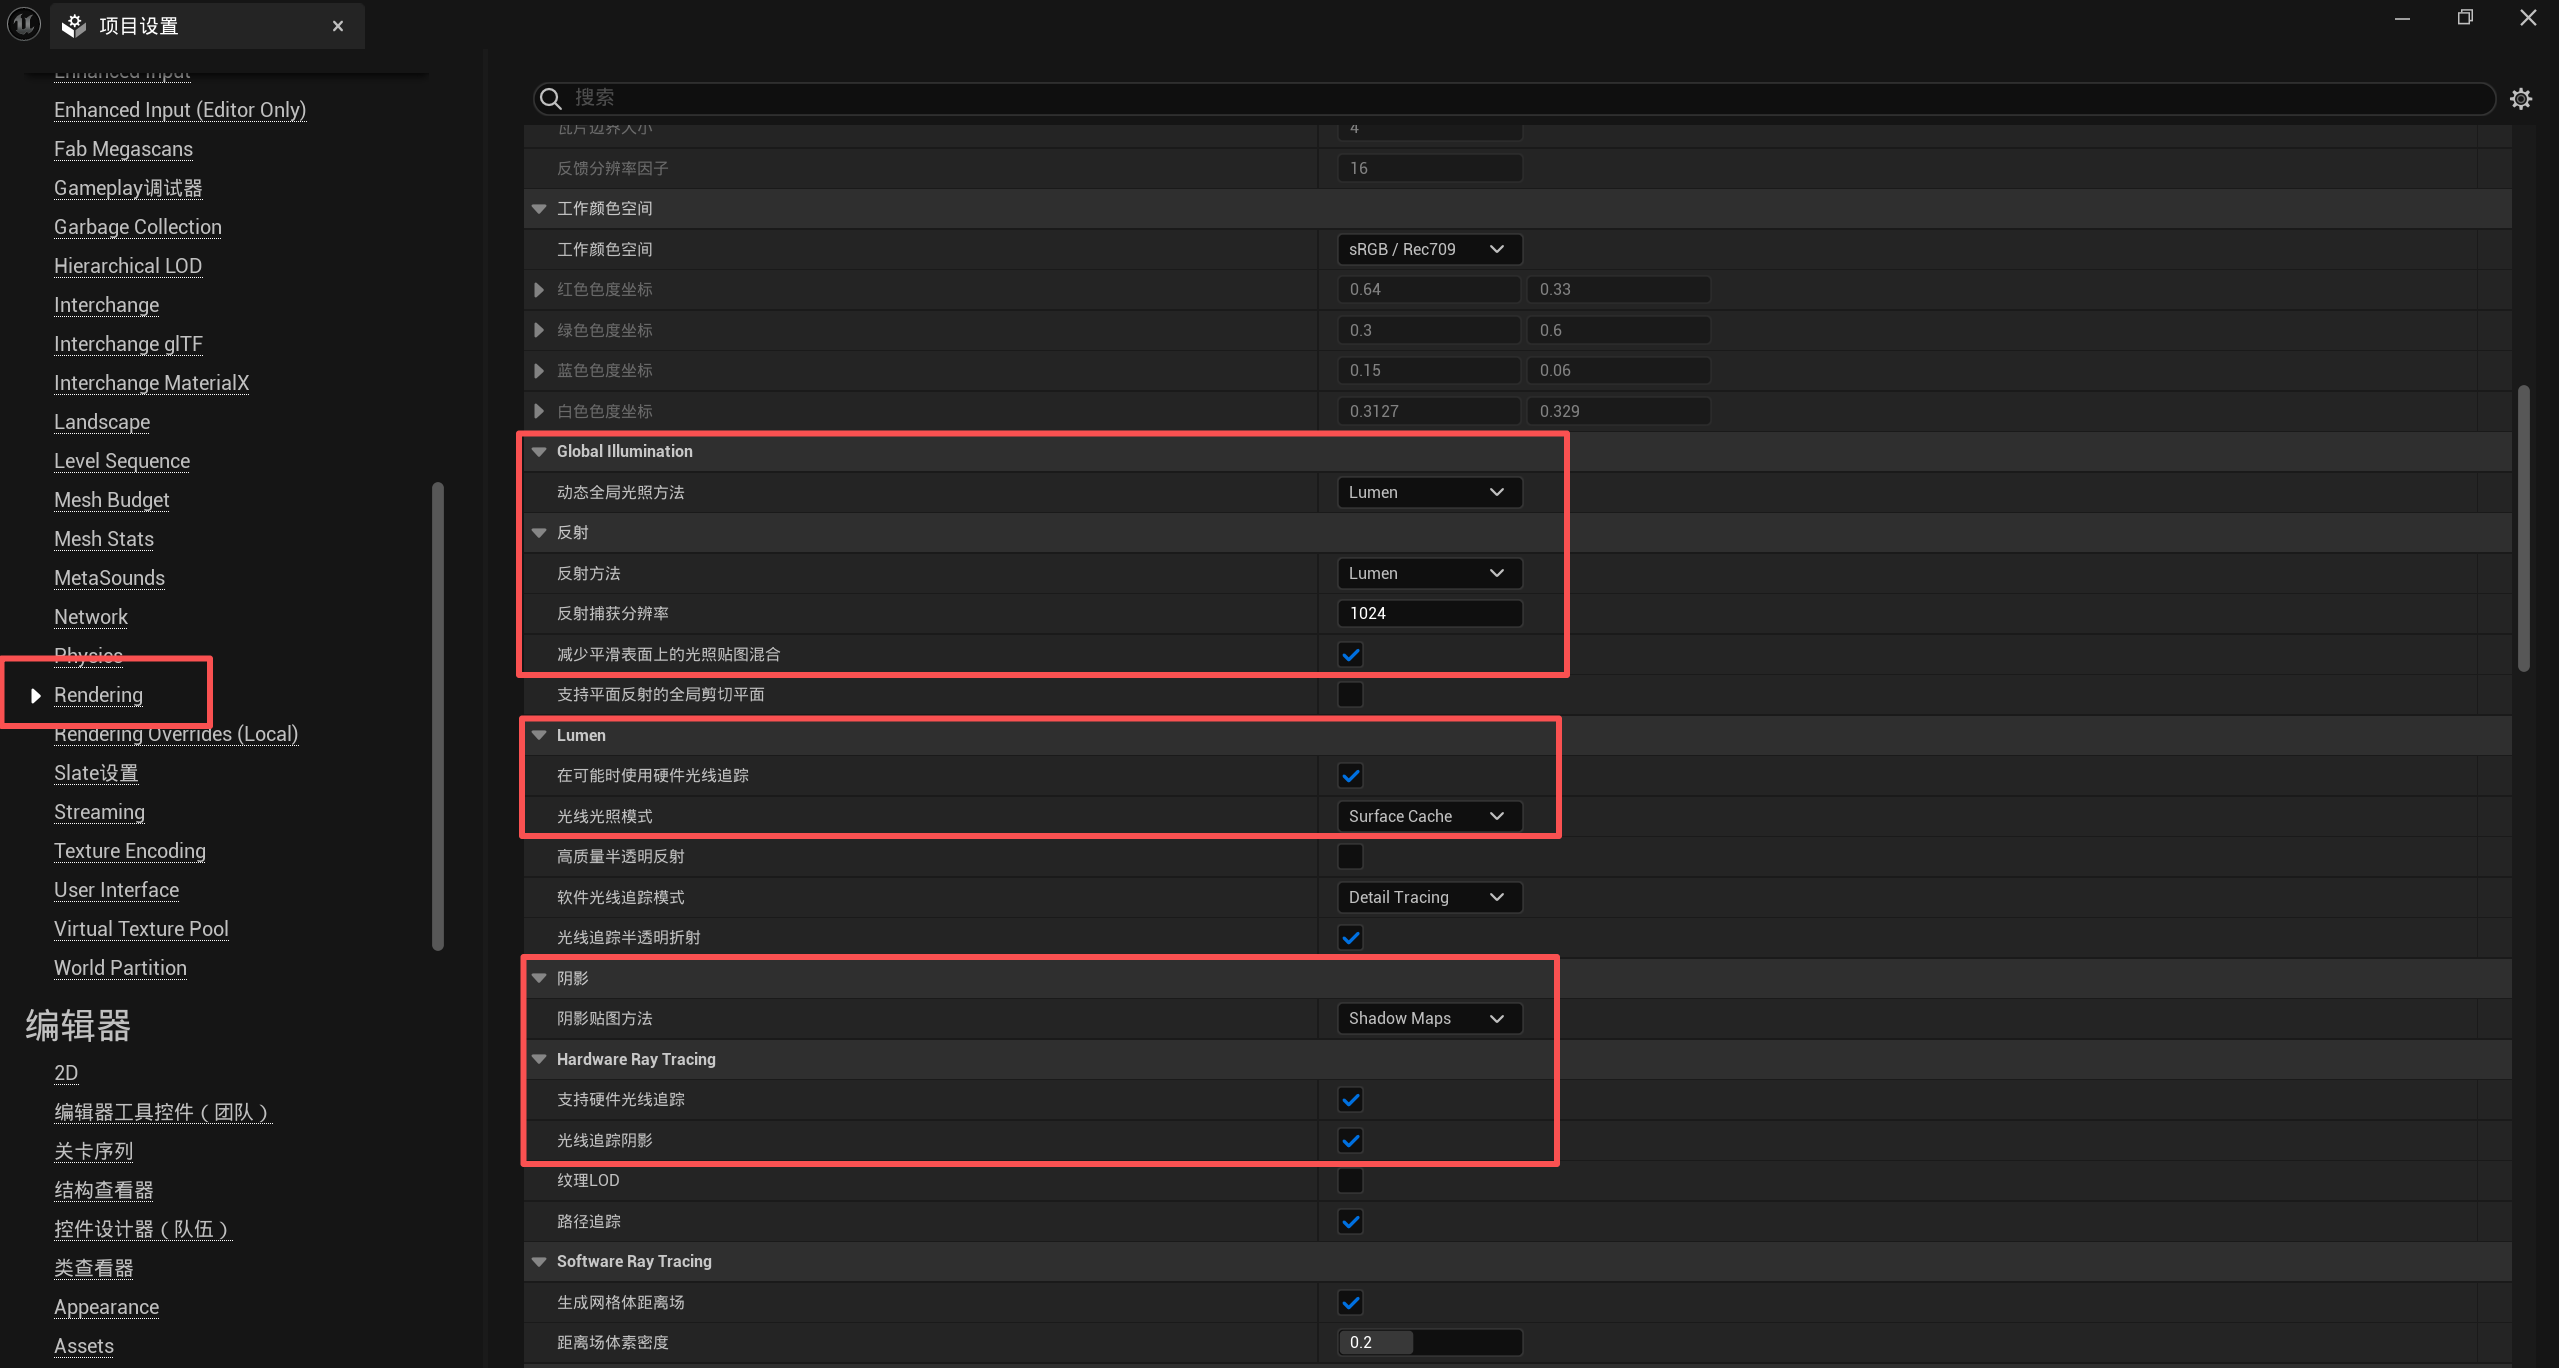Open Interchange glTF settings

[128, 344]
